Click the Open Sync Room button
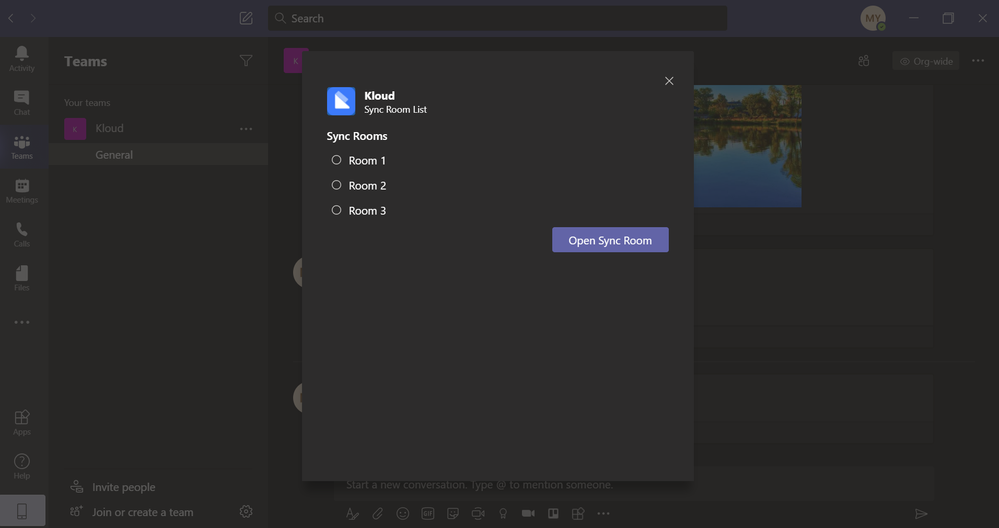This screenshot has height=528, width=999. coord(610,240)
